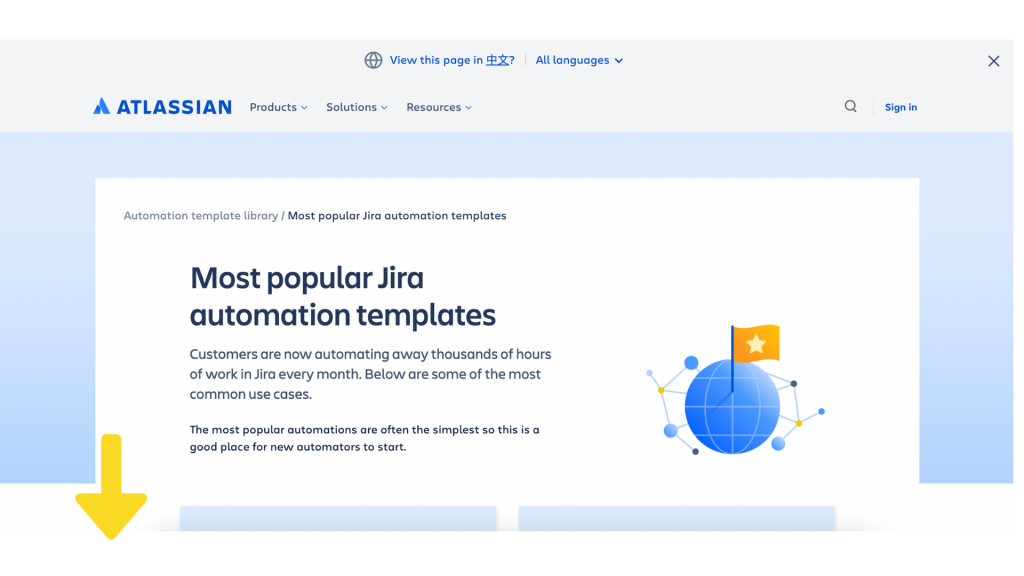The width and height of the screenshot is (1024, 576).
Task: Open the Products menu
Action: coord(278,107)
